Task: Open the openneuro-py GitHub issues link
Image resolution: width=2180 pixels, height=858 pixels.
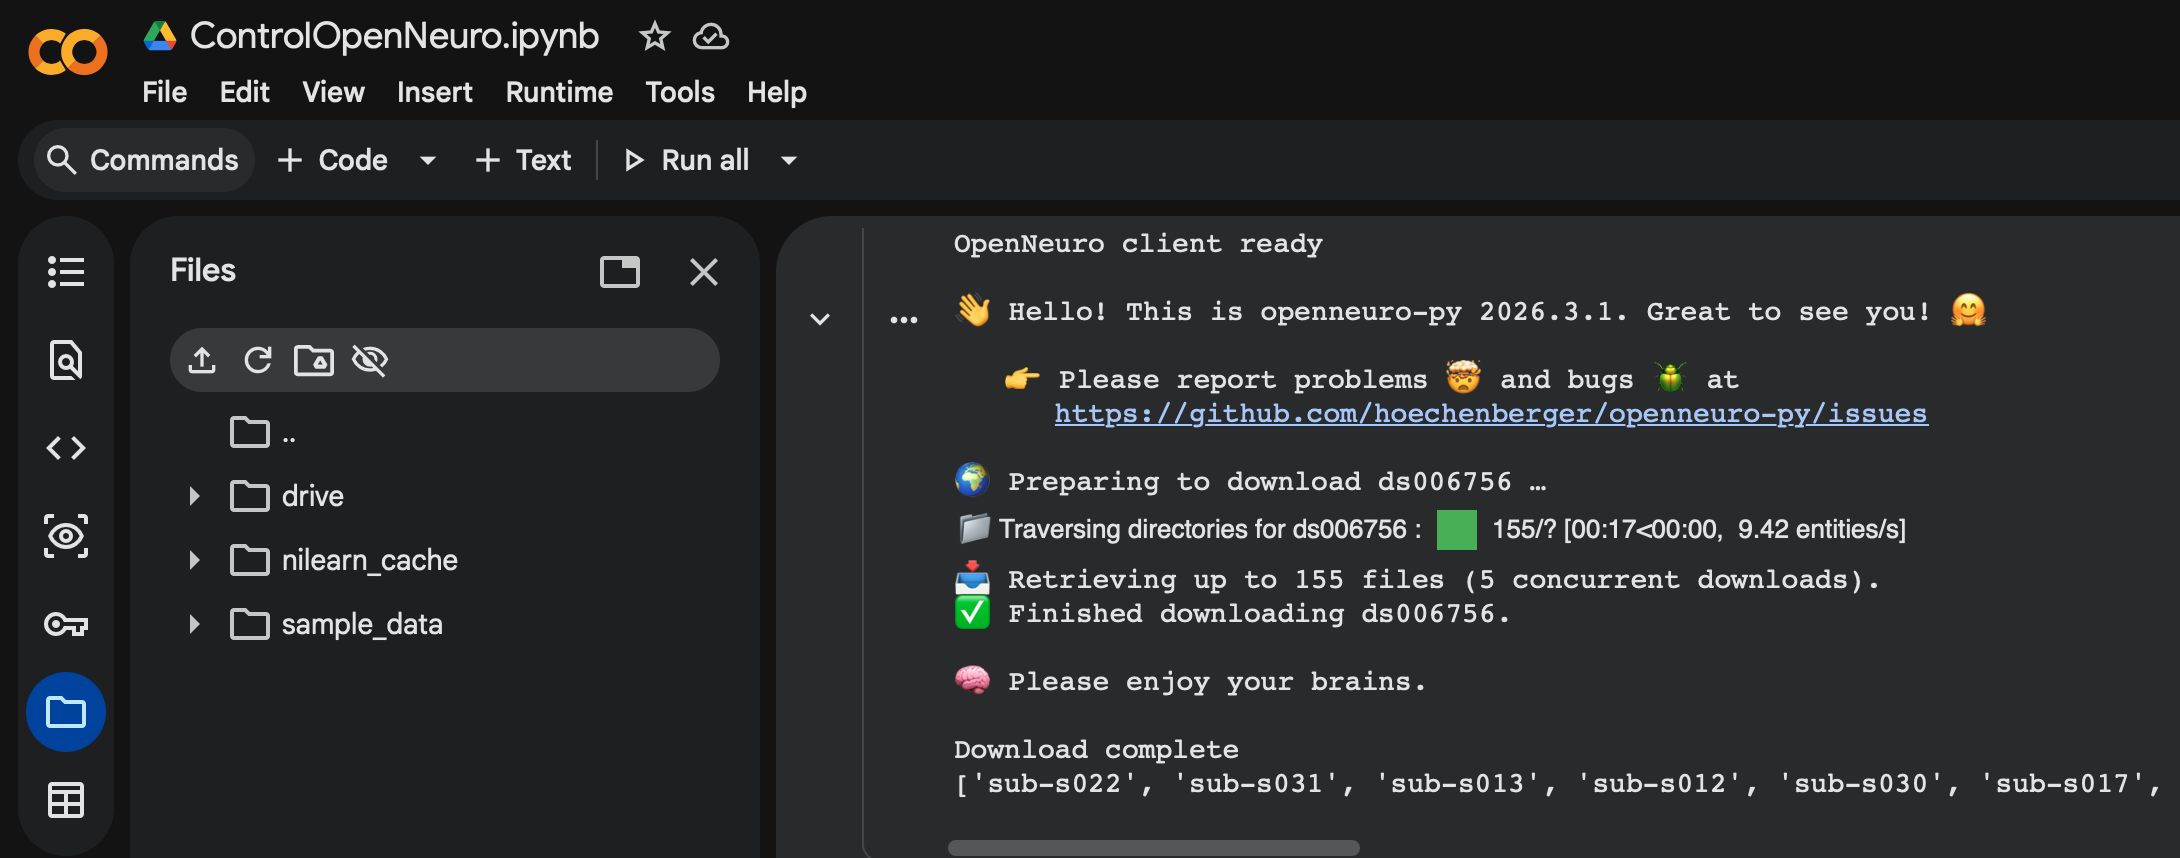Action: [x=1490, y=414]
